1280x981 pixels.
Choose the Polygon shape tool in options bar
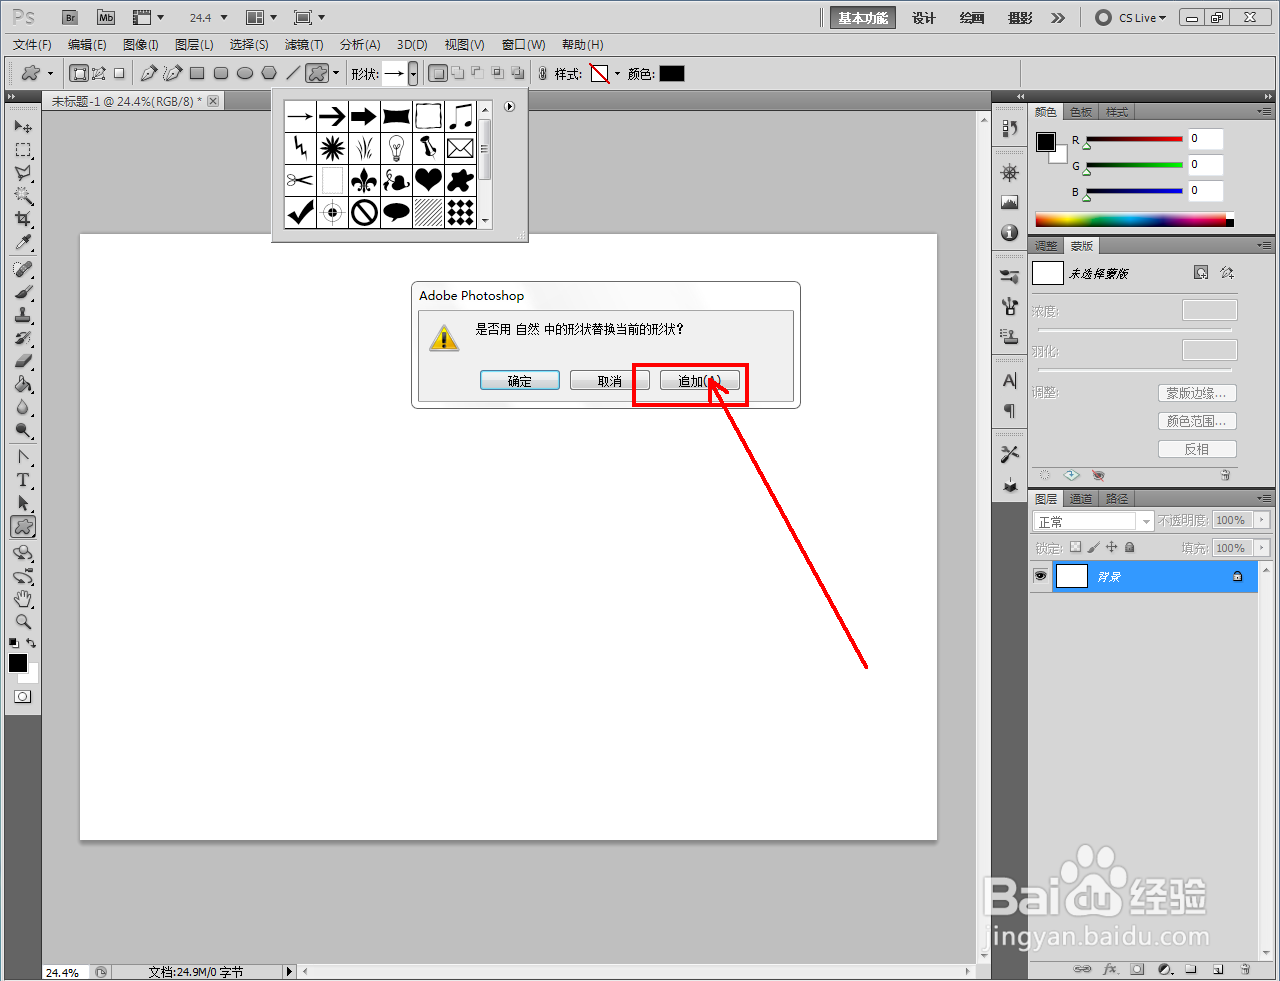click(269, 73)
